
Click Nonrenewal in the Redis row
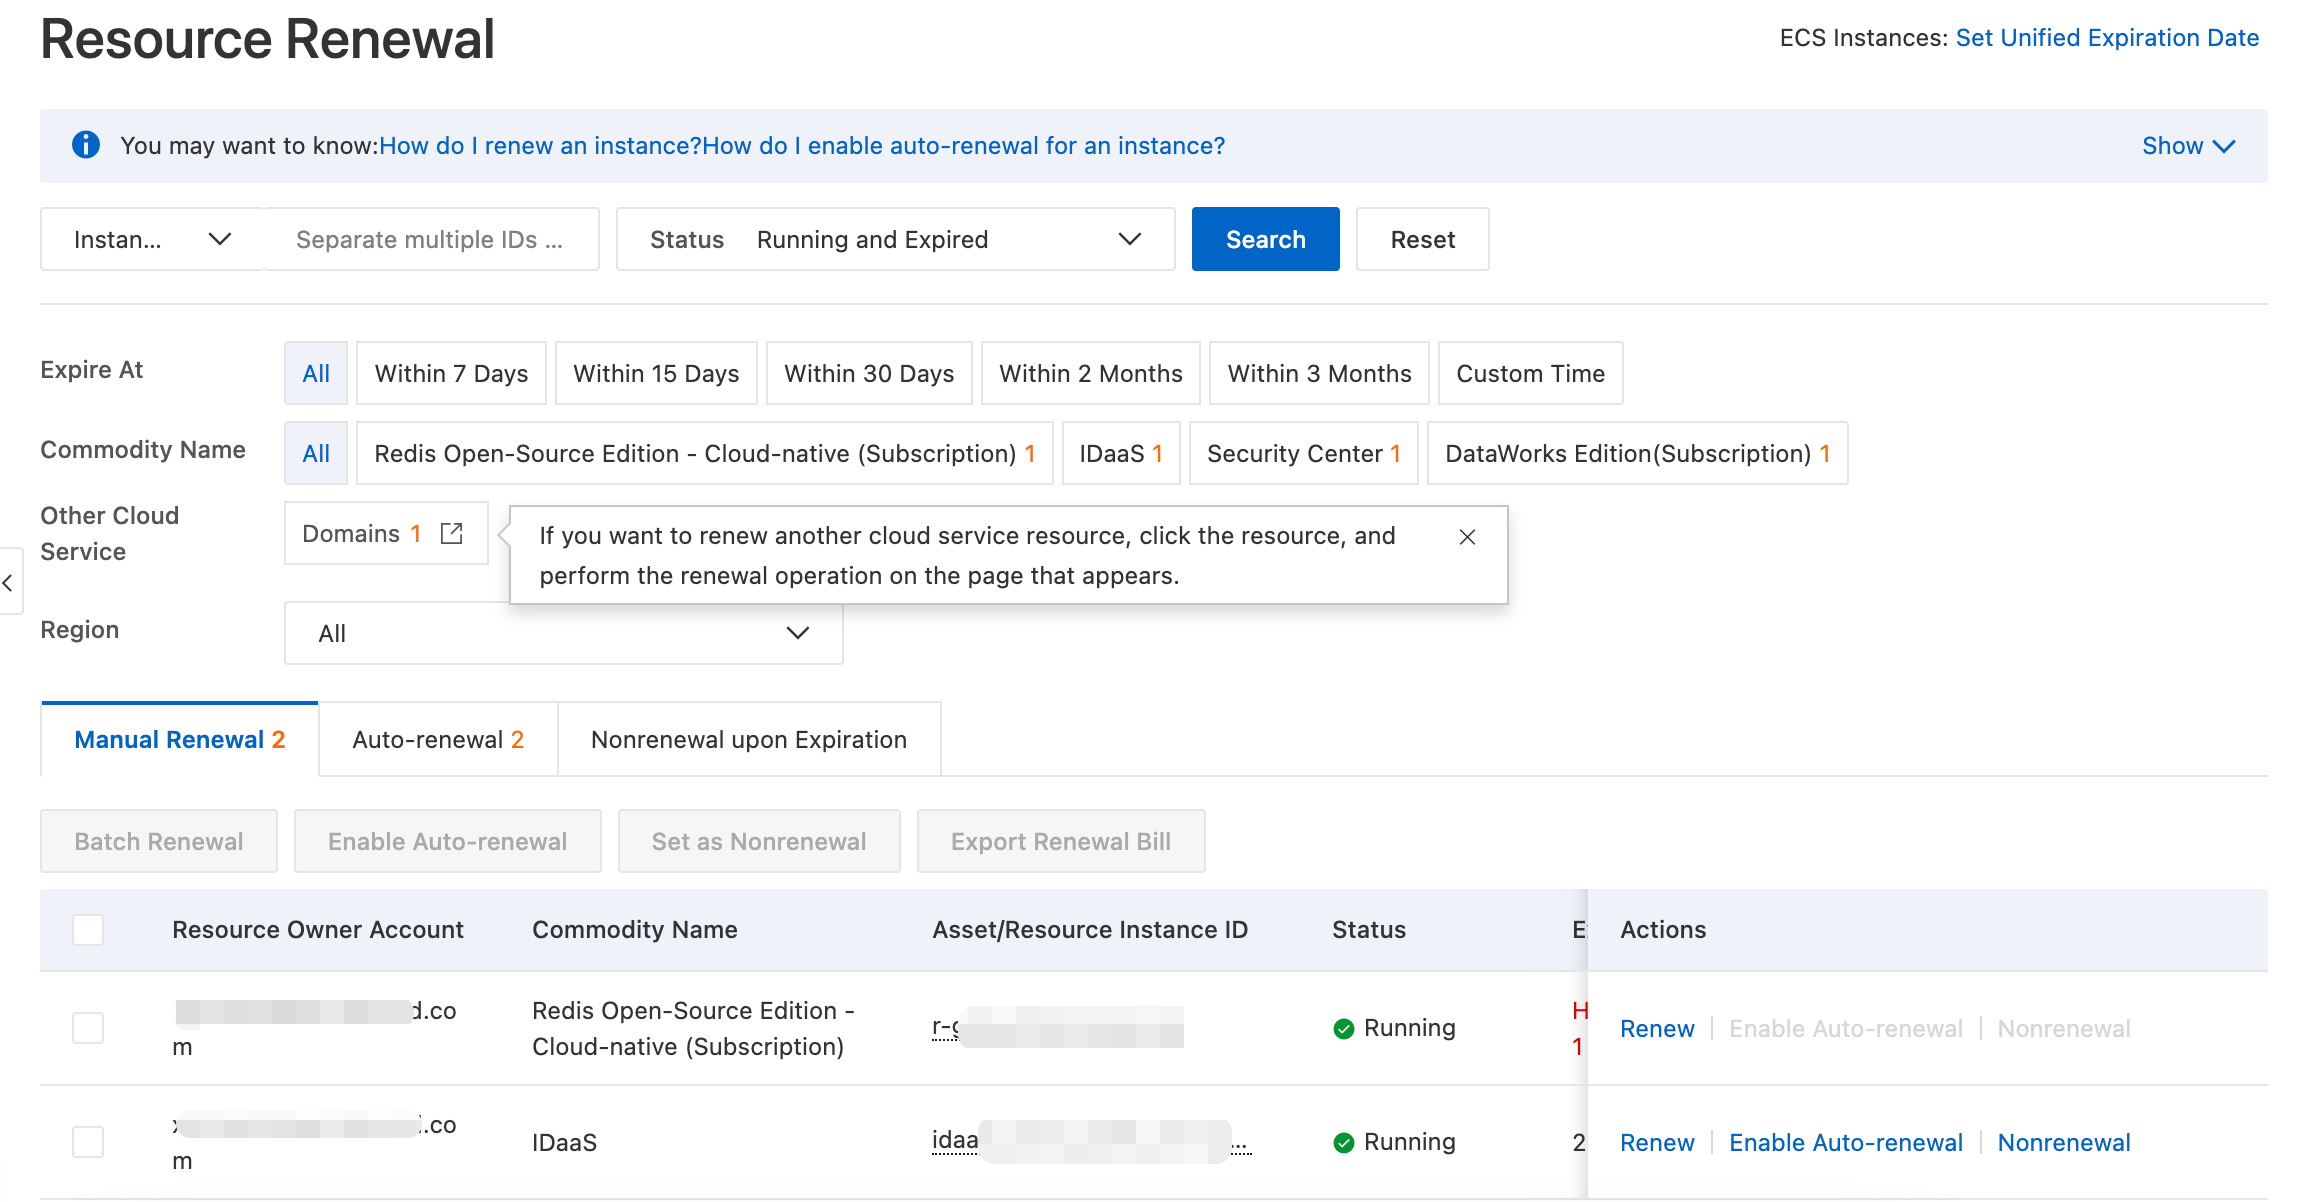(x=2064, y=1029)
